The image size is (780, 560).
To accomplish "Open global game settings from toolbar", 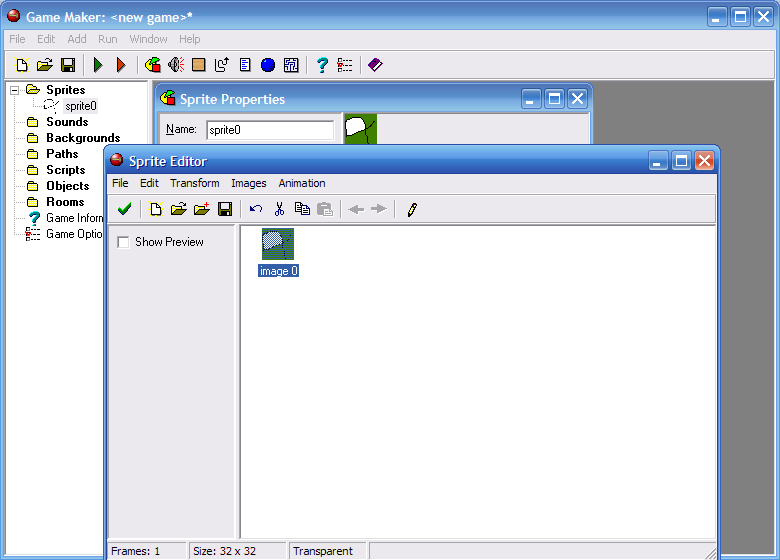I will (x=345, y=65).
